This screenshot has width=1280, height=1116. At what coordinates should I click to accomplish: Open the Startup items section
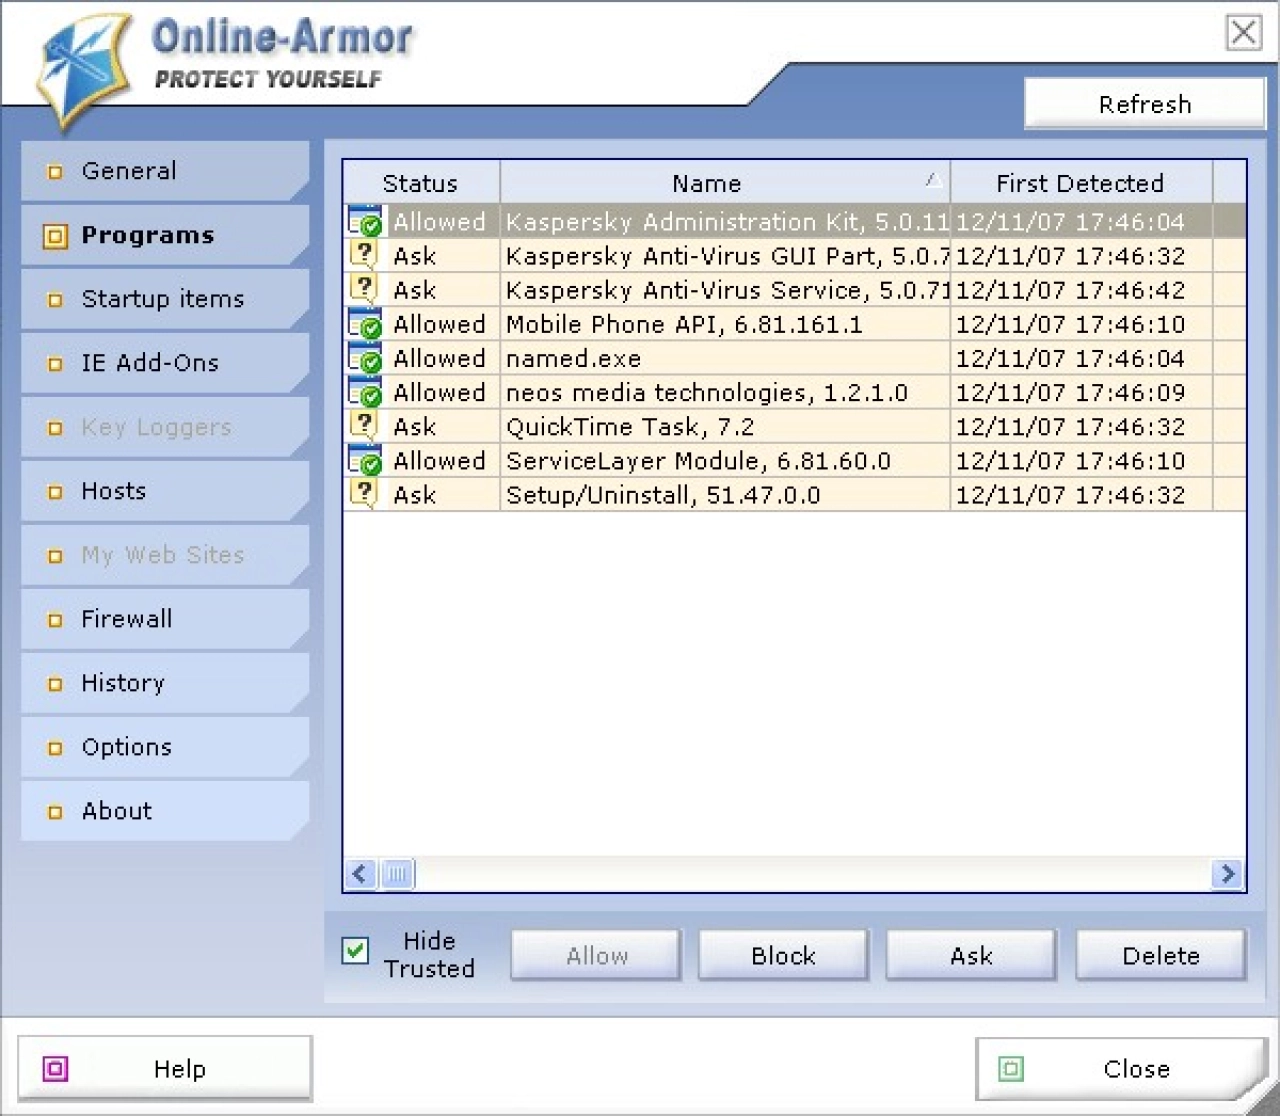[165, 299]
